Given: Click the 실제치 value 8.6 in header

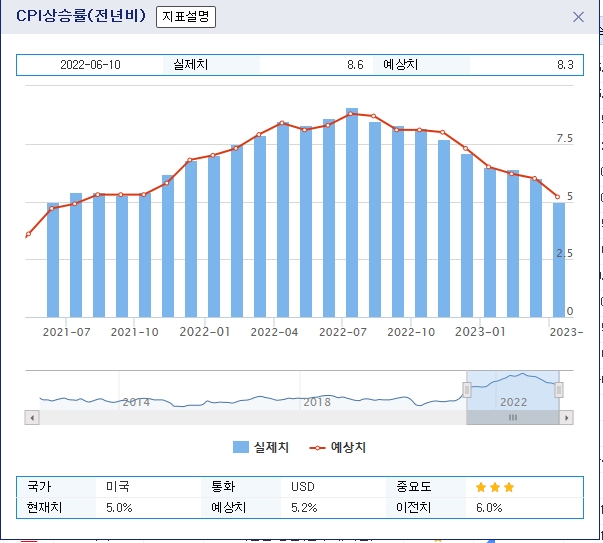Looking at the screenshot, I should (355, 65).
